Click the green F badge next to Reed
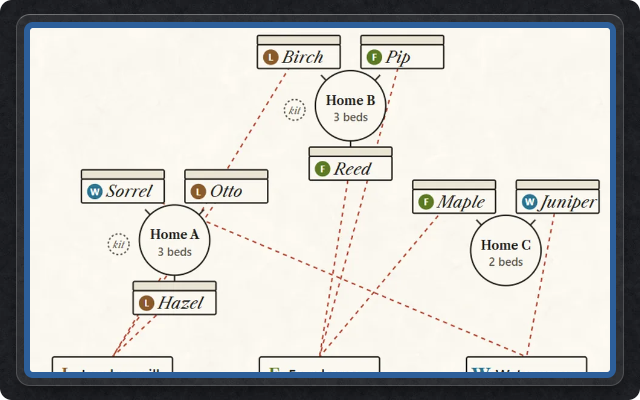The width and height of the screenshot is (640, 400). pos(322,169)
